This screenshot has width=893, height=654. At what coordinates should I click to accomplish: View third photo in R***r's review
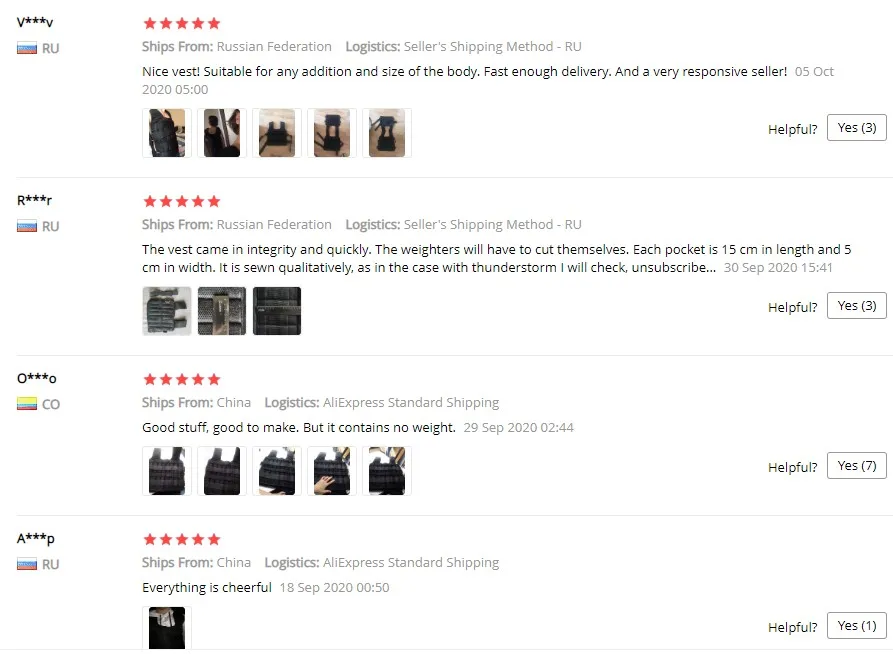click(277, 311)
